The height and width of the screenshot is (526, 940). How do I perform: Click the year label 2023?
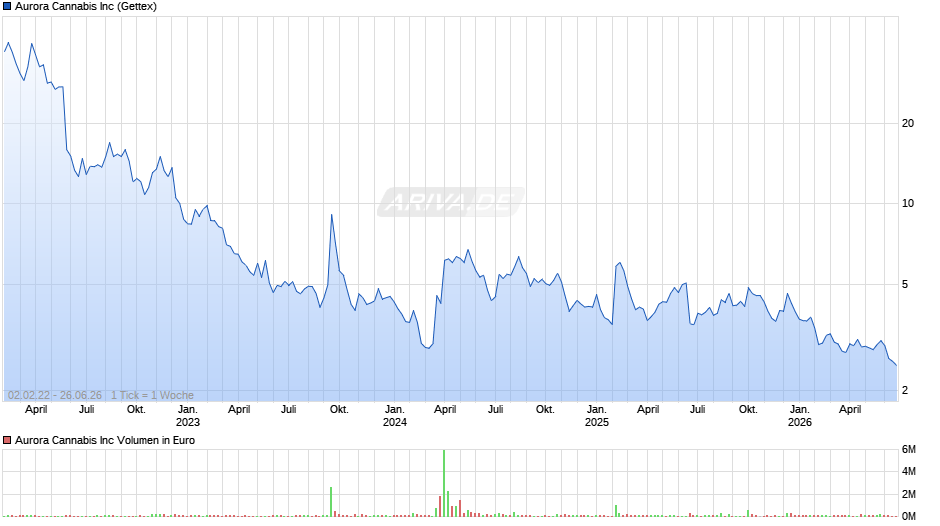tap(188, 422)
